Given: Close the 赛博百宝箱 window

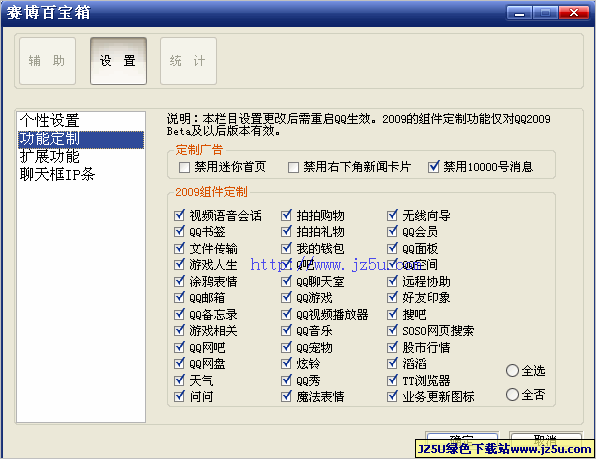Looking at the screenshot, I should pyautogui.click(x=574, y=13).
